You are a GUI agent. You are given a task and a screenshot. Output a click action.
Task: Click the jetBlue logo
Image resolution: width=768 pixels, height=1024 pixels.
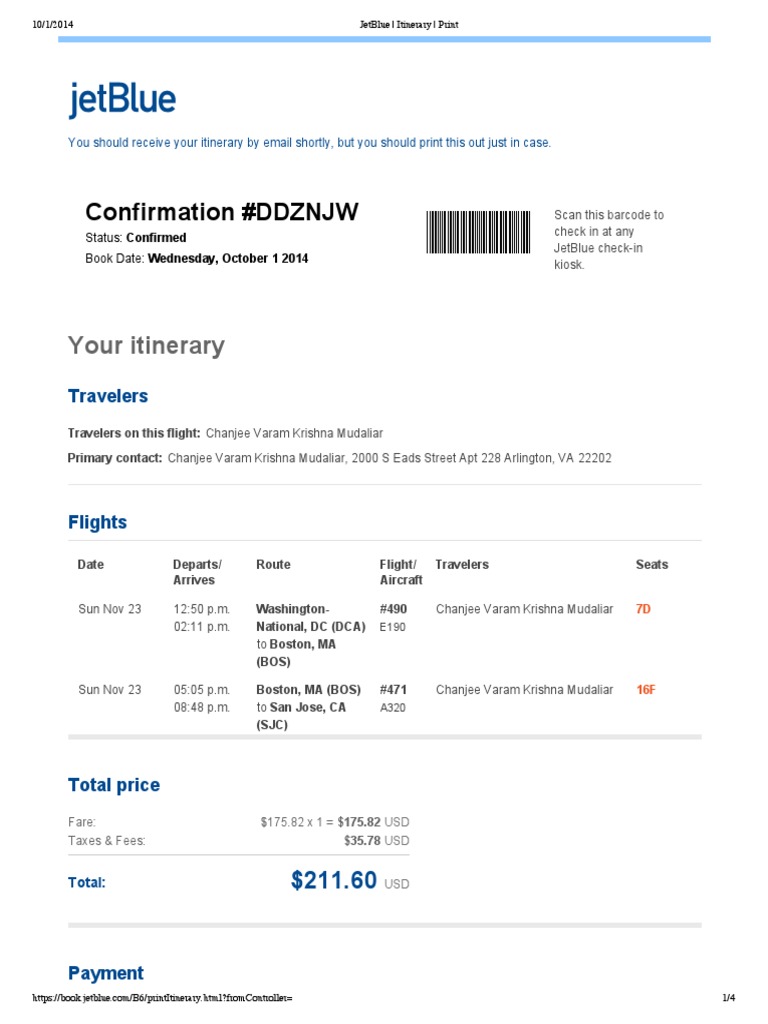pos(122,100)
